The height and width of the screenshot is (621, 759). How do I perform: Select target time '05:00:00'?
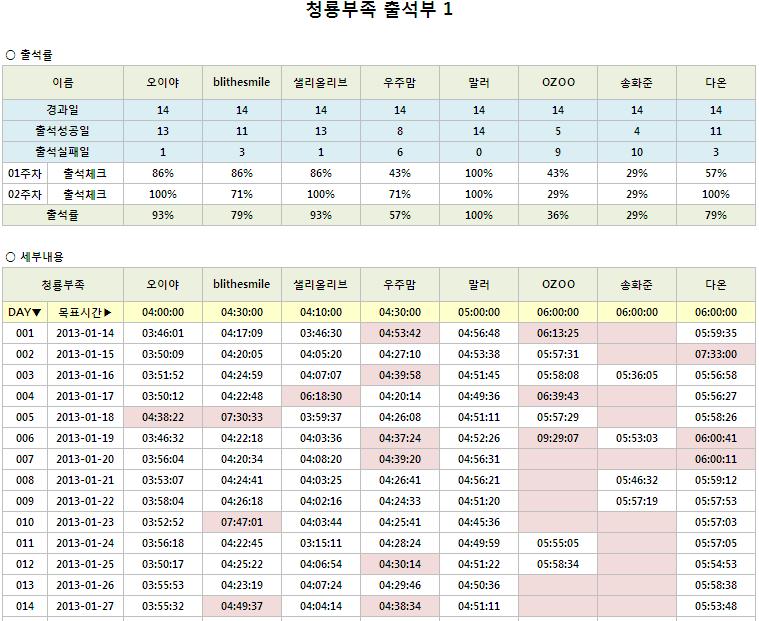tap(479, 312)
